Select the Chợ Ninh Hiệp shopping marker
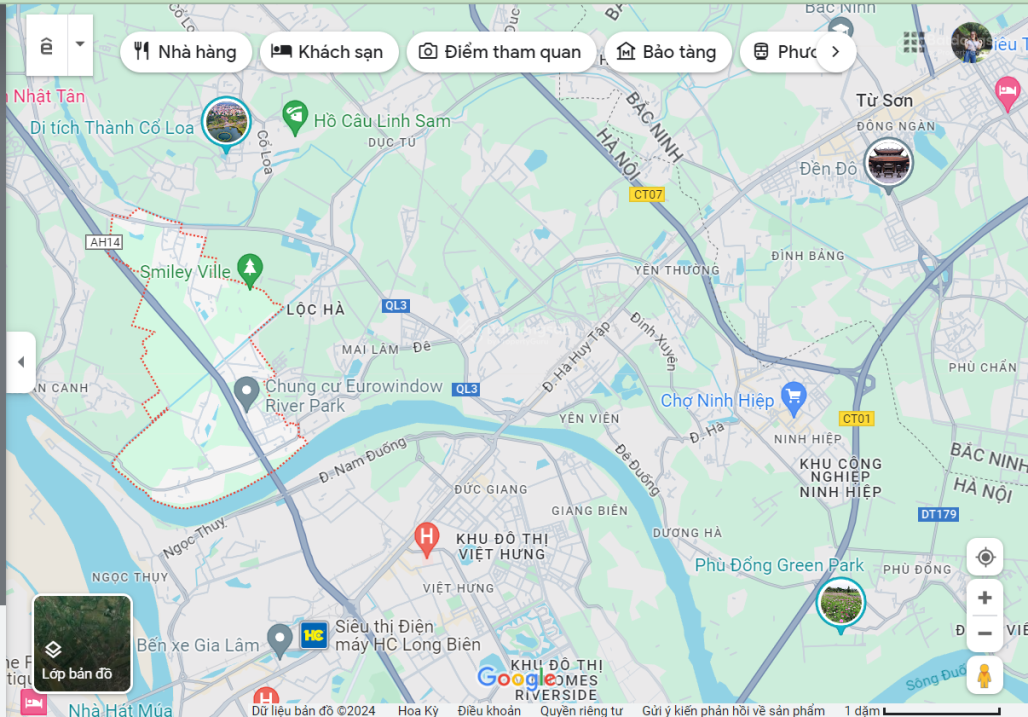The image size is (1028, 717). pos(794,397)
